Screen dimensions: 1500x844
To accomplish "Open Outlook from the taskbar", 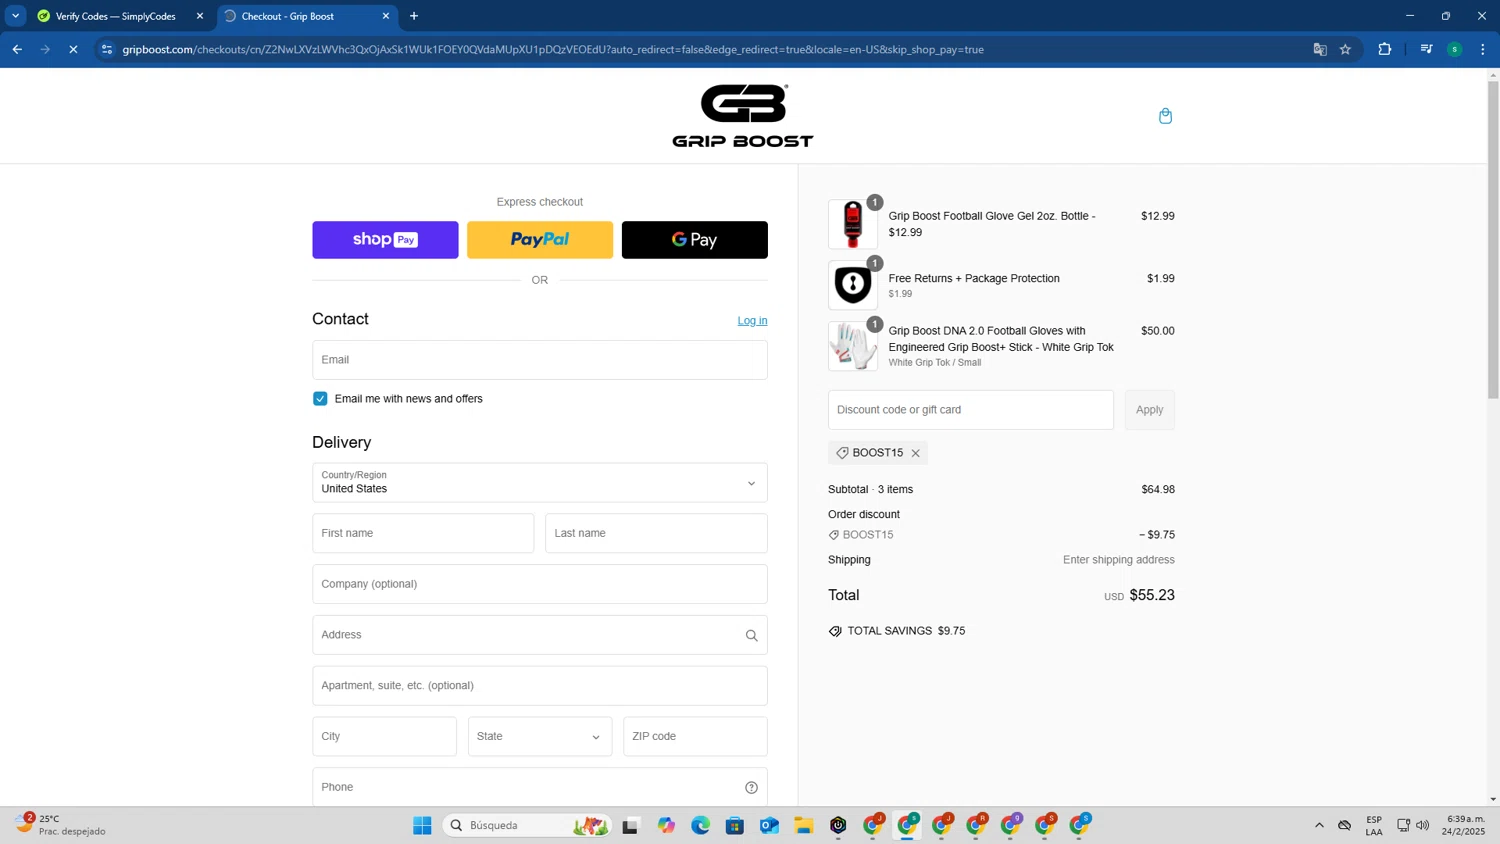I will click(769, 825).
